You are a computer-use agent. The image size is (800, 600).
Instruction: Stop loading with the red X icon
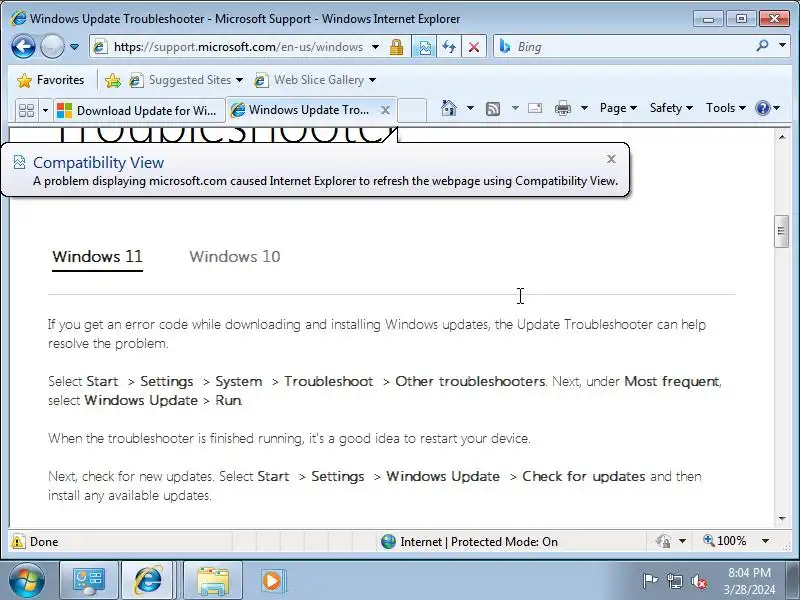(x=474, y=47)
